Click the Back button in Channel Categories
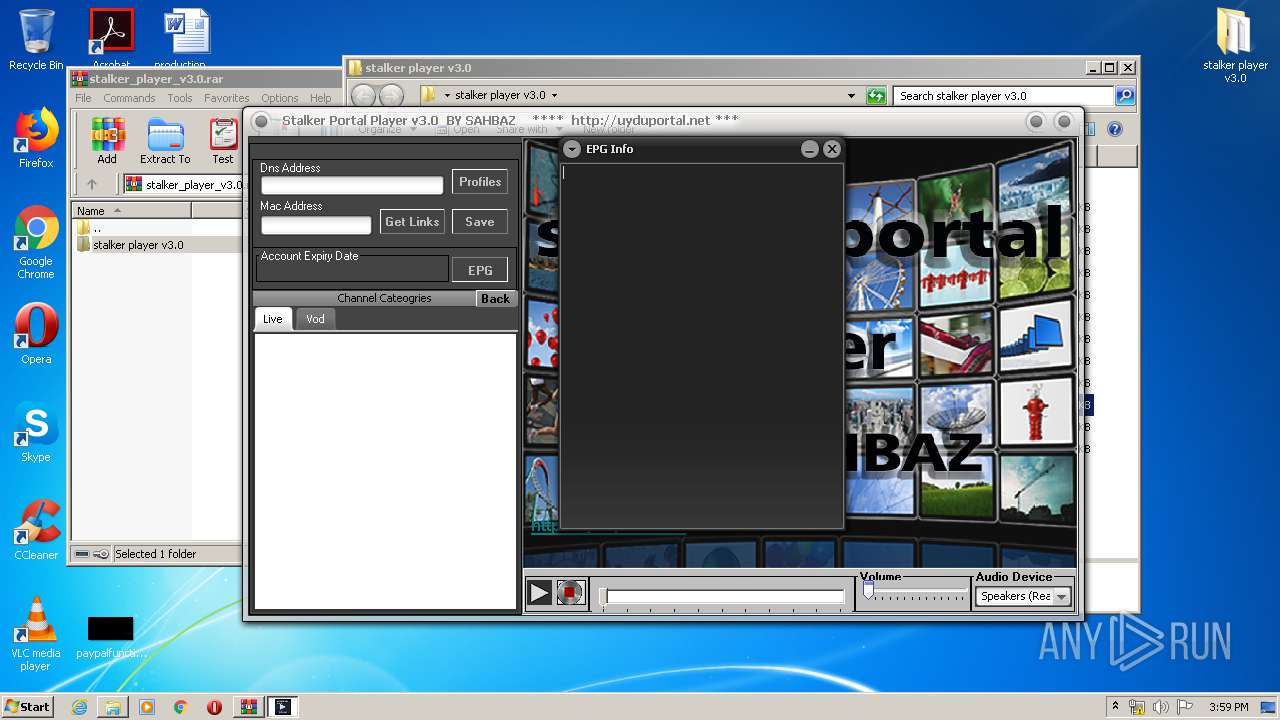The width and height of the screenshot is (1280, 720). pos(495,298)
